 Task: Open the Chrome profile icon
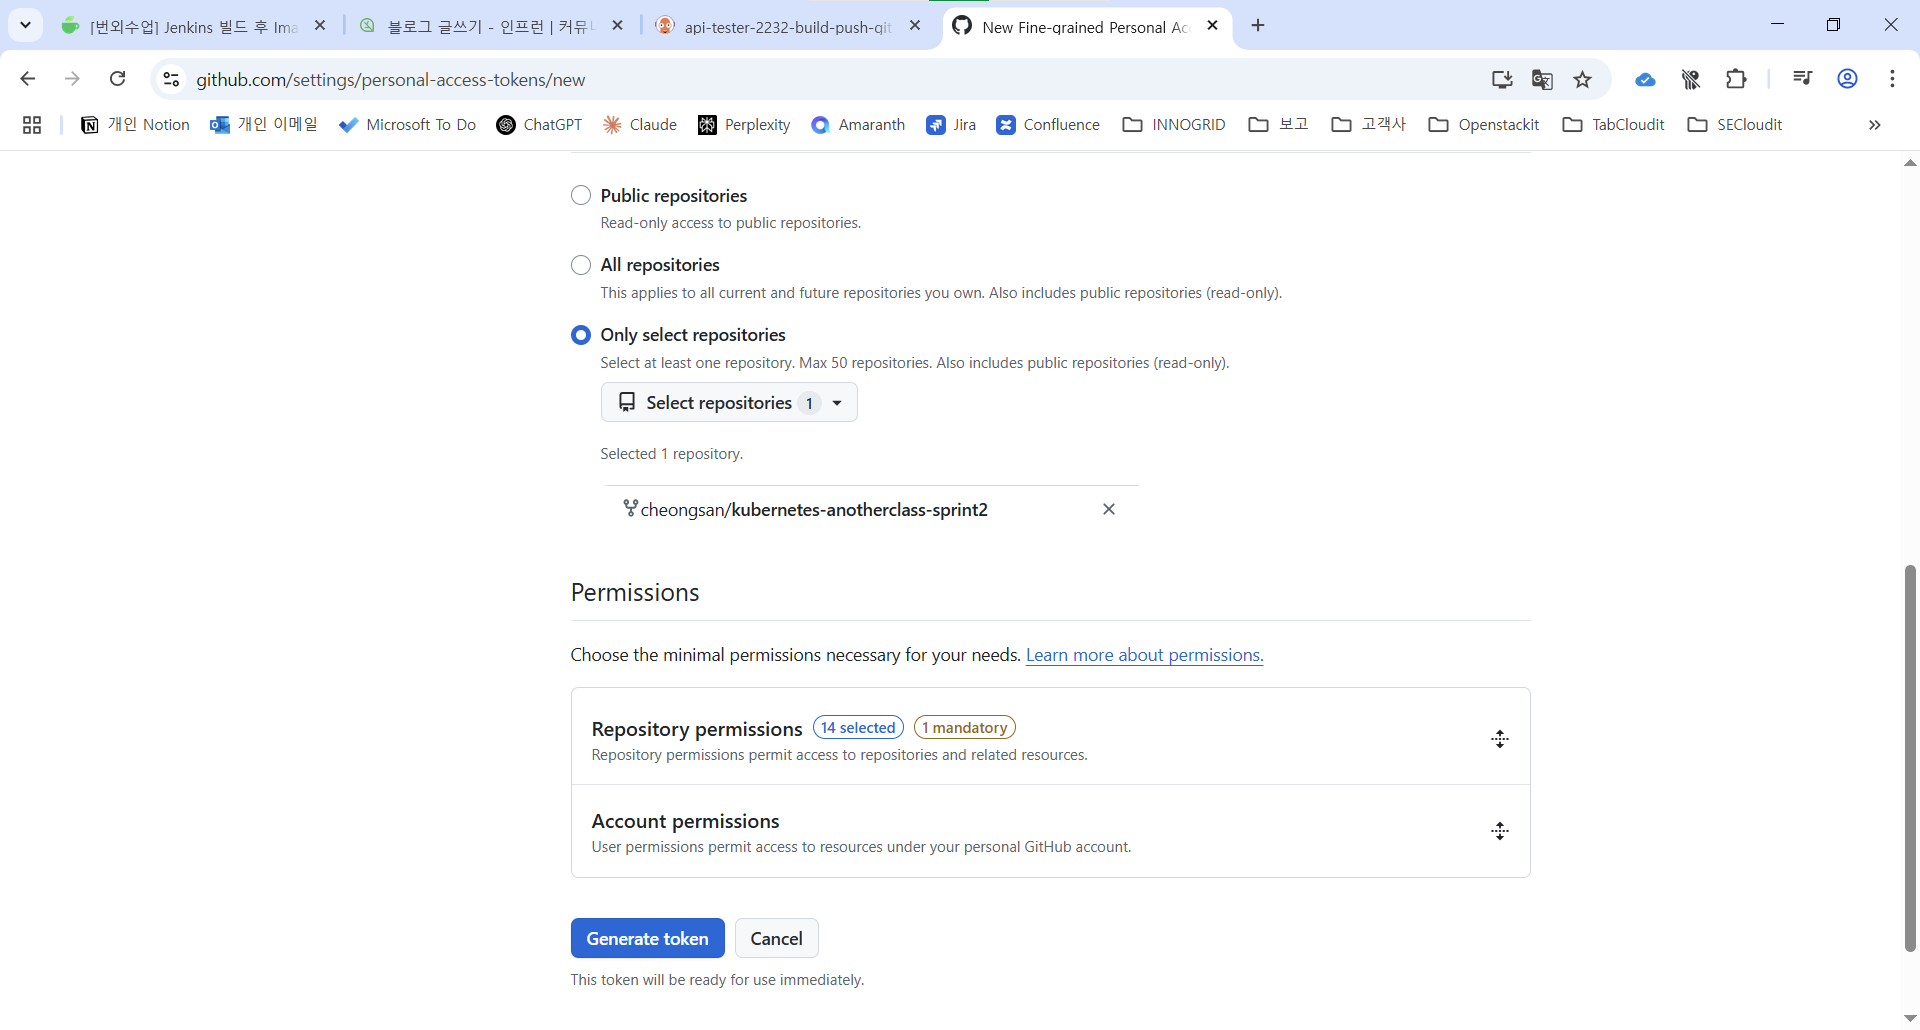[x=1848, y=79]
